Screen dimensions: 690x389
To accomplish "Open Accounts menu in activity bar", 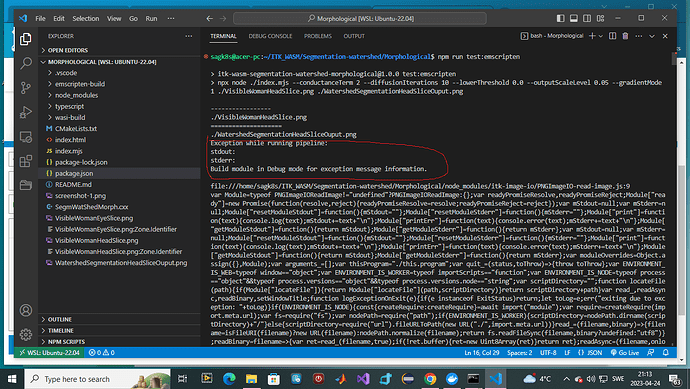I will [x=26, y=310].
